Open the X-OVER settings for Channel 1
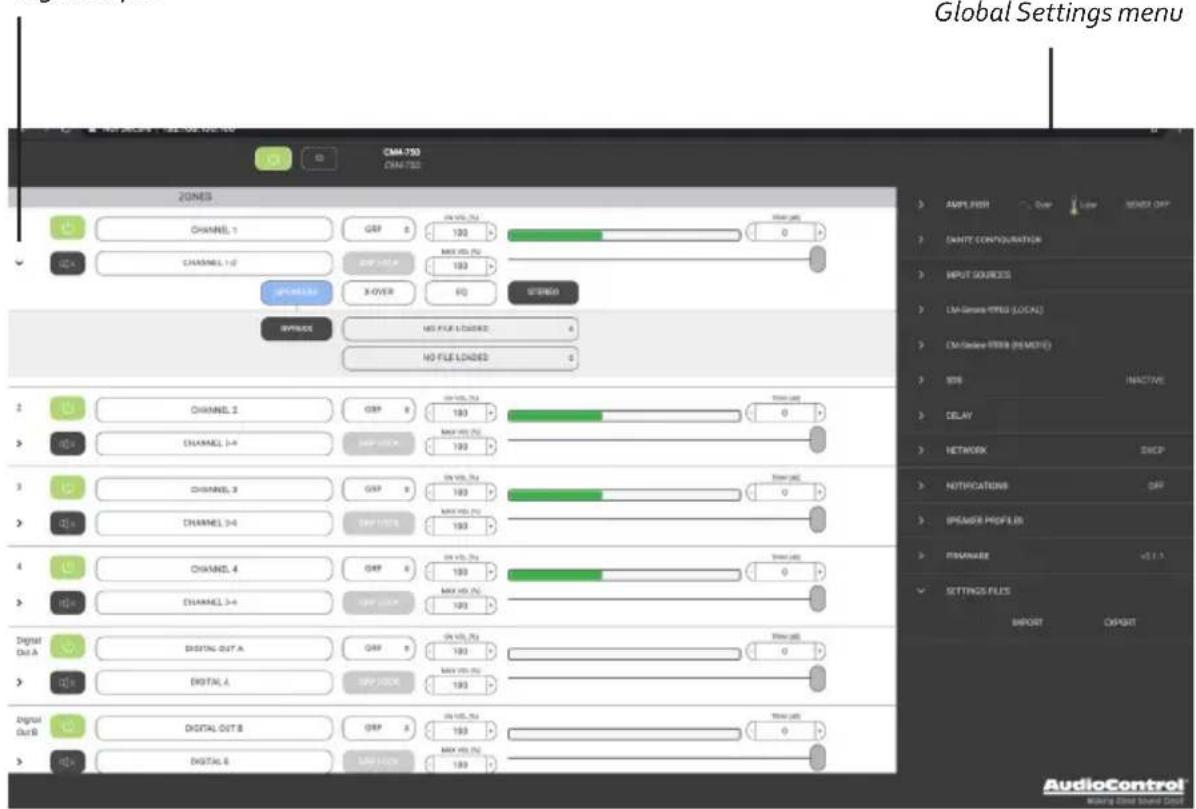This screenshot has height=809, width=1196. point(378,292)
